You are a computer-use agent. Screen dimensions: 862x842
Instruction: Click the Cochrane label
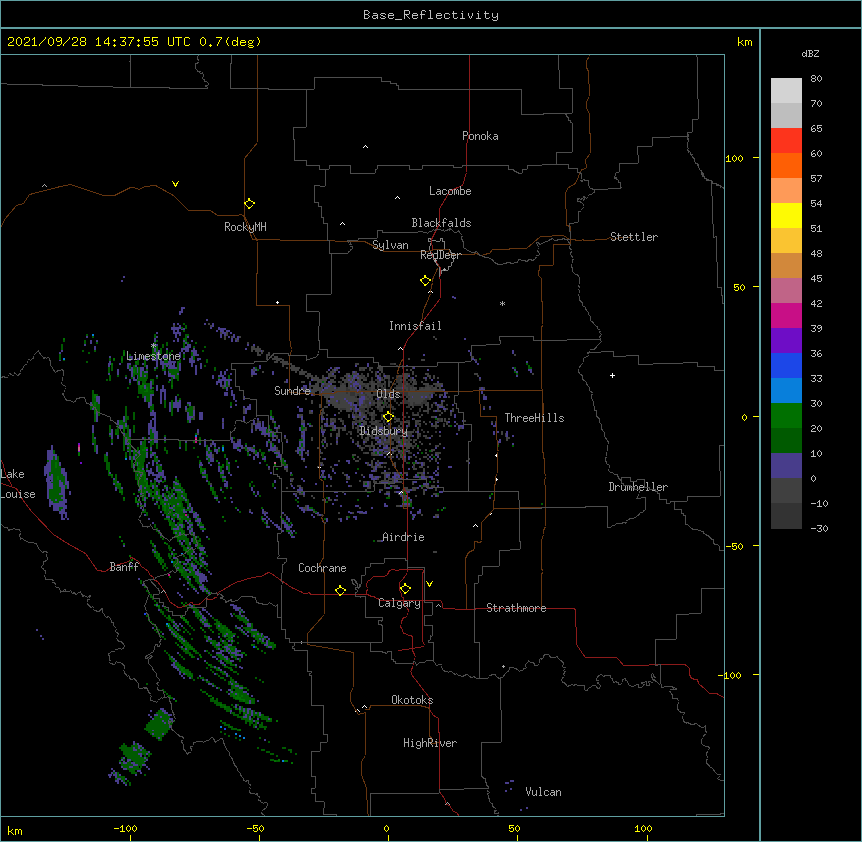pyautogui.click(x=322, y=568)
